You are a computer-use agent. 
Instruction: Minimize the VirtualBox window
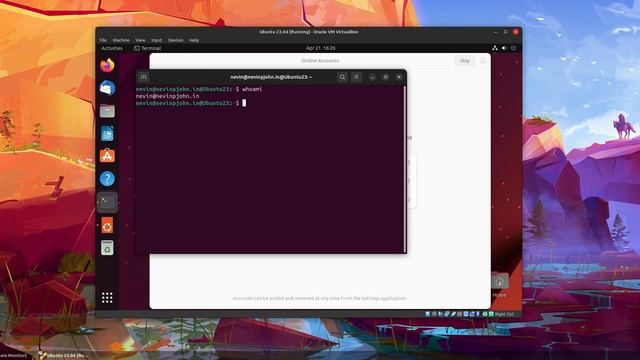pyautogui.click(x=496, y=32)
